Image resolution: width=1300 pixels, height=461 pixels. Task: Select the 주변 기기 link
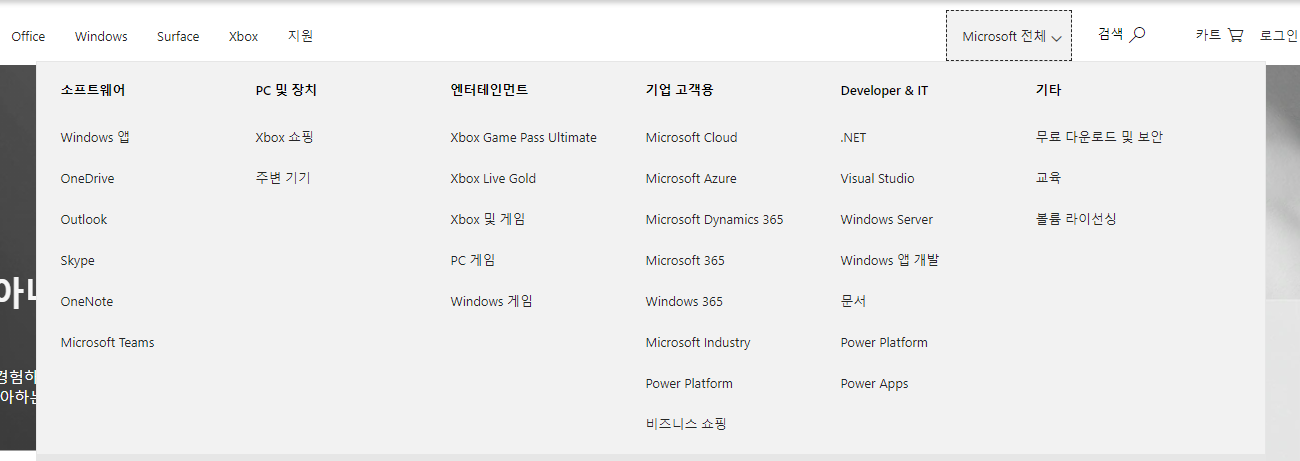tap(283, 178)
